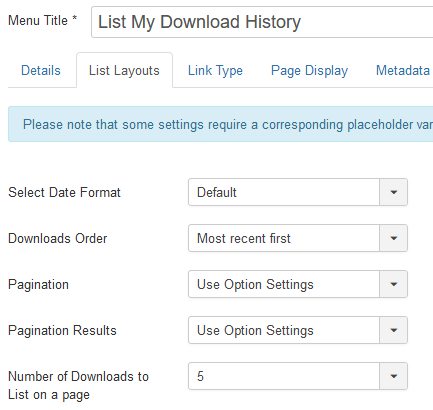
Task: Switch to the Details tab
Action: [41, 71]
